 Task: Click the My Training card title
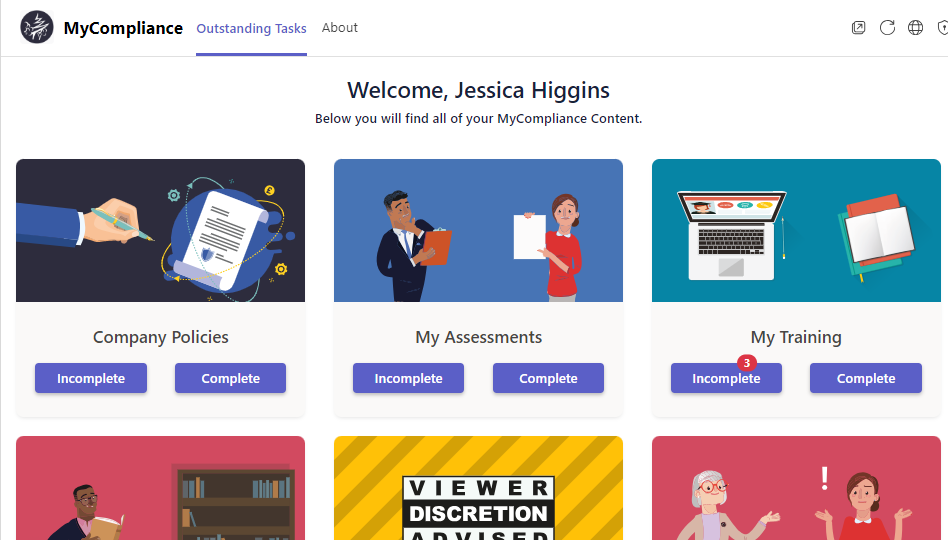coord(796,337)
